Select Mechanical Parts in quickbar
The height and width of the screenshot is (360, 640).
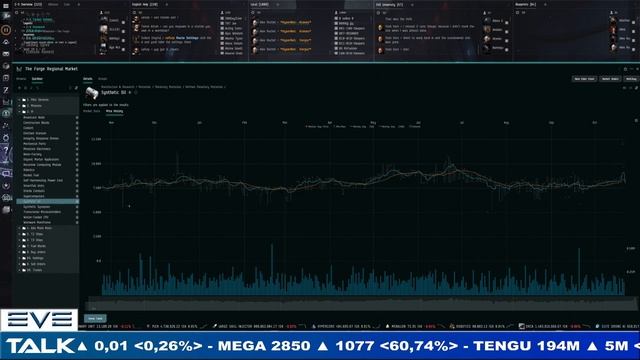(47, 144)
